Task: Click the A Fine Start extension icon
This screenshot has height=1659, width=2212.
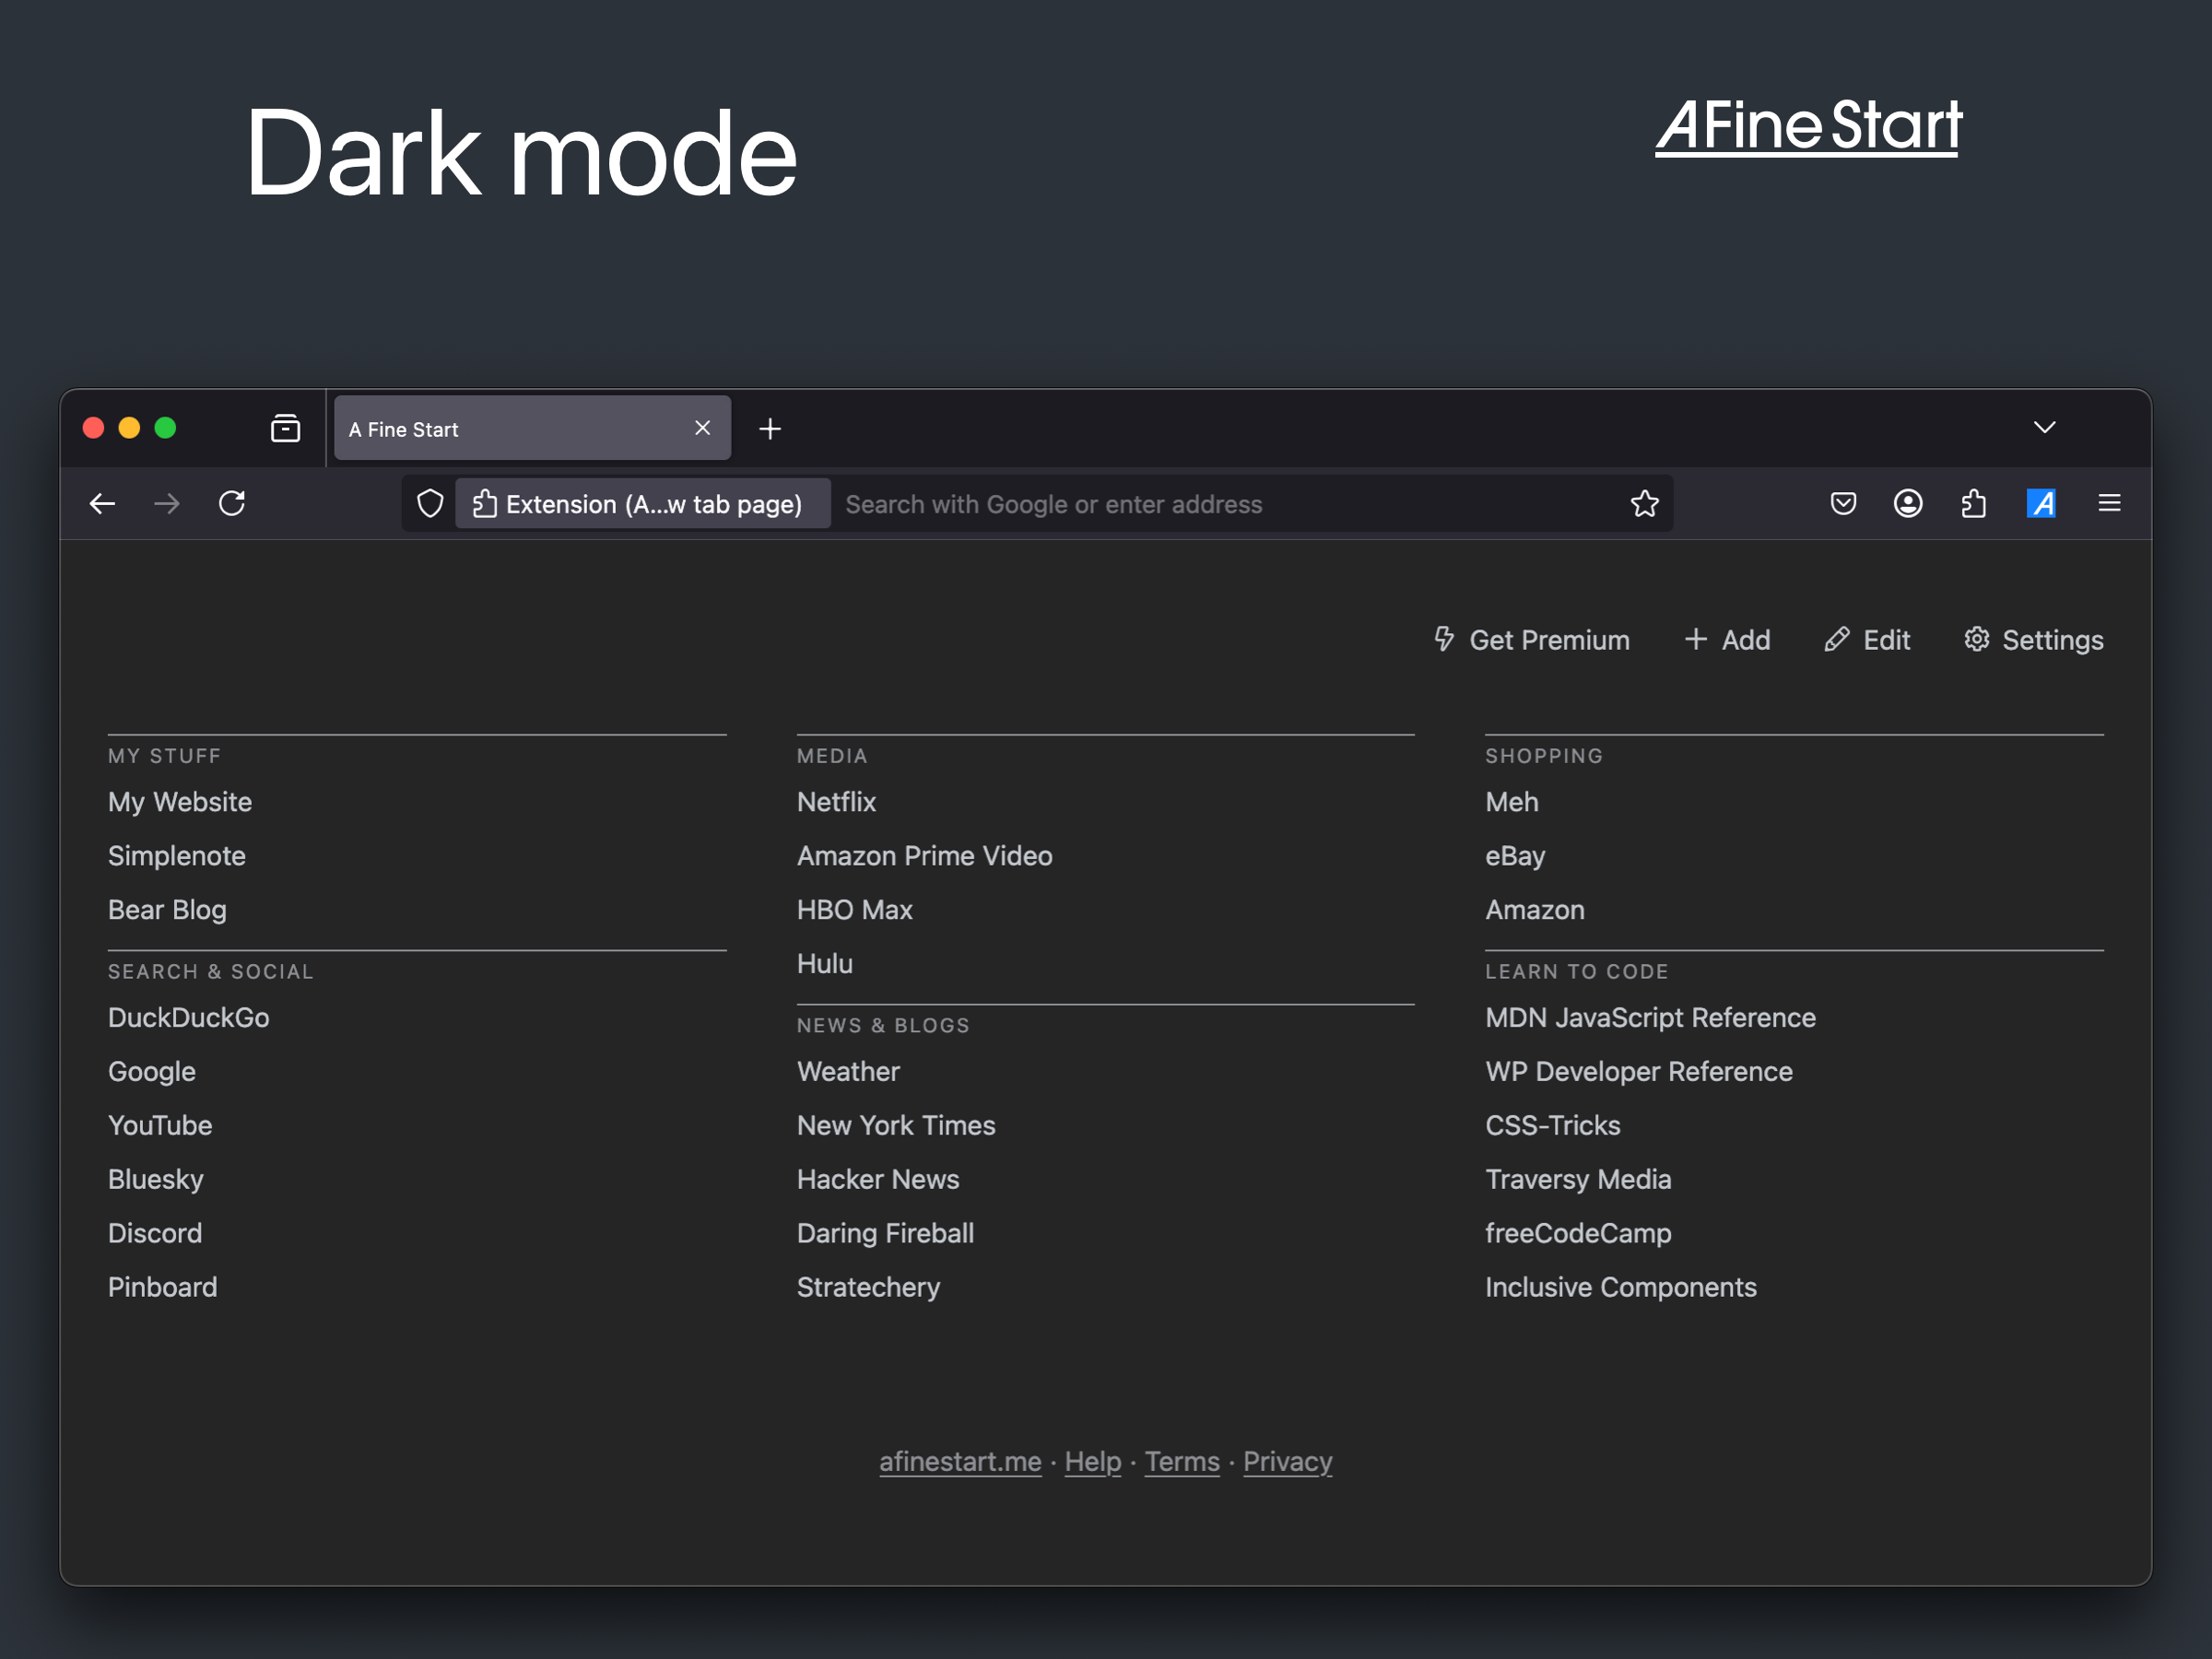Action: tap(2041, 504)
